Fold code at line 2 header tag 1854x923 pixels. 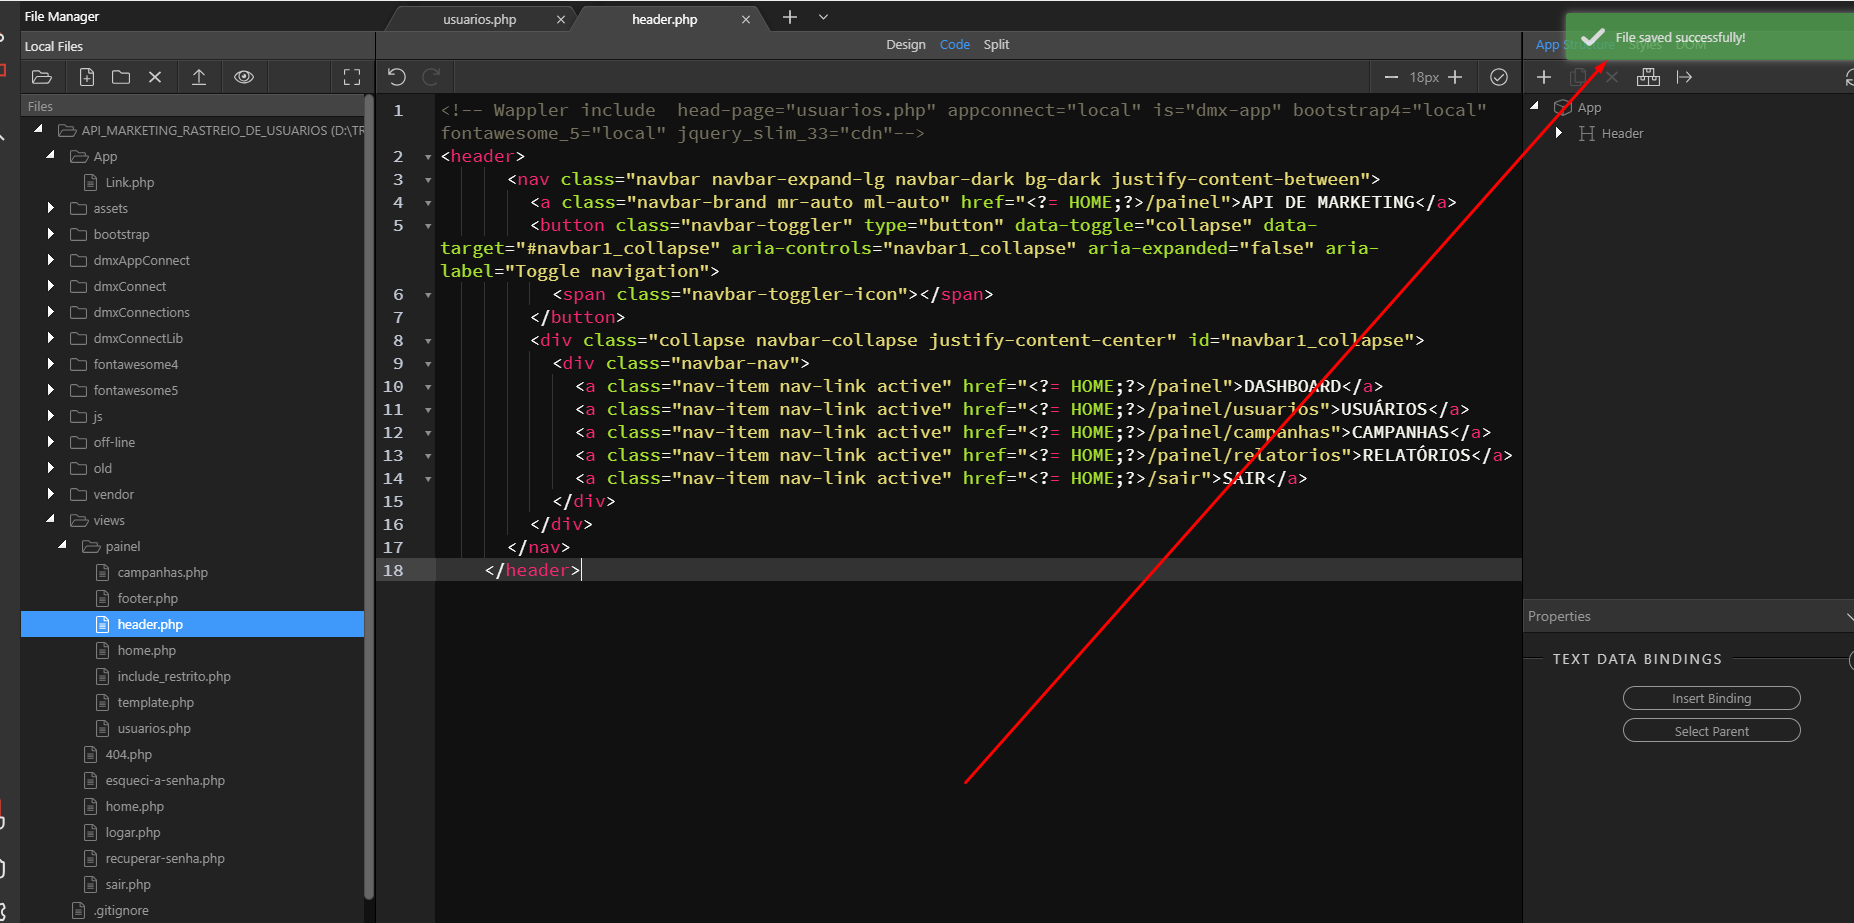[428, 157]
